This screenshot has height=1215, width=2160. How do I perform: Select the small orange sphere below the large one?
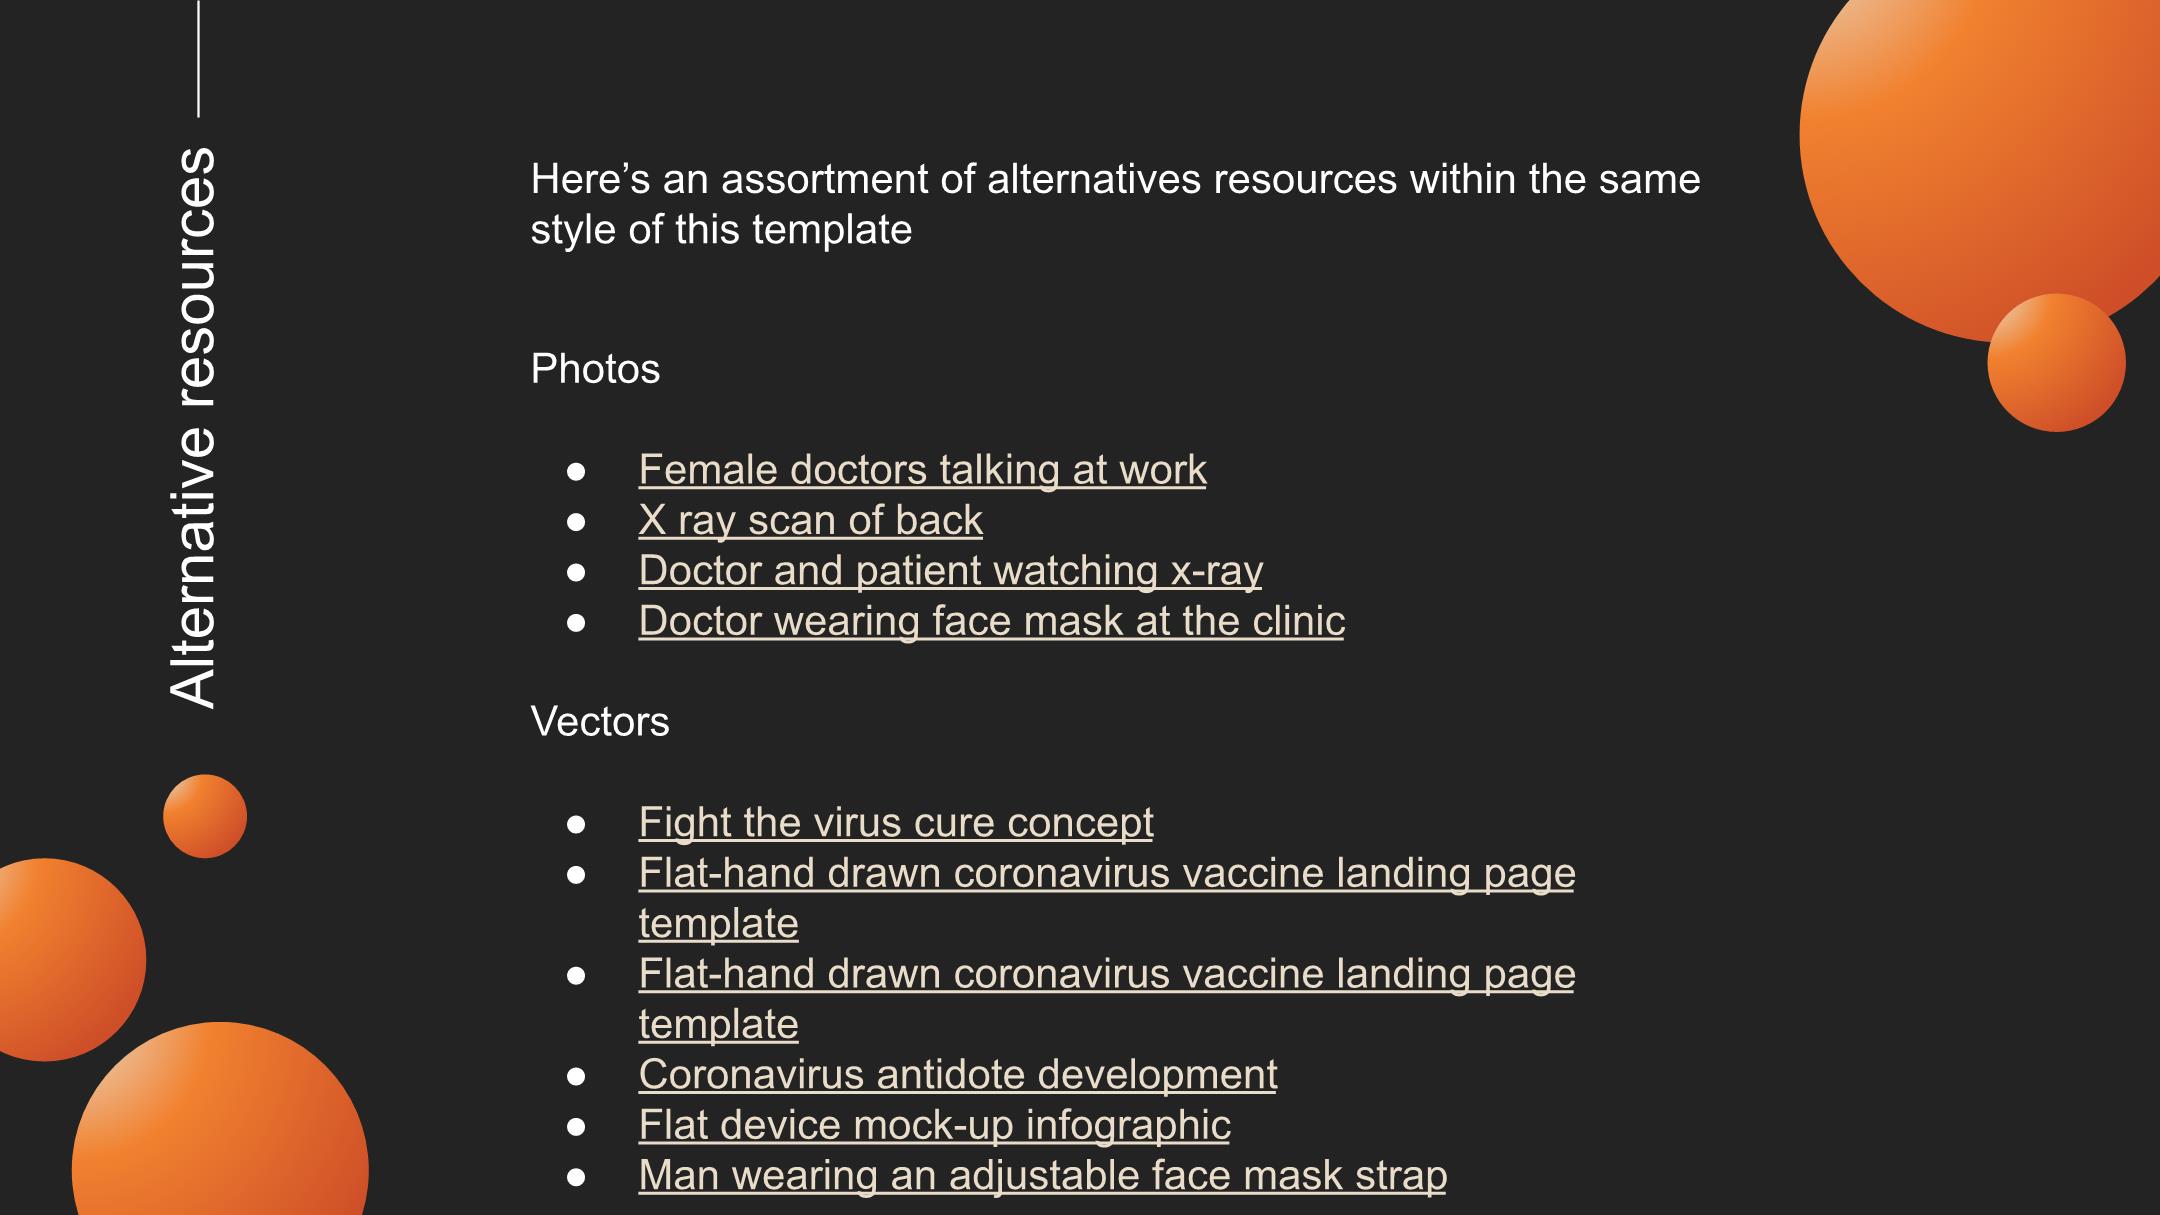[x=2056, y=363]
